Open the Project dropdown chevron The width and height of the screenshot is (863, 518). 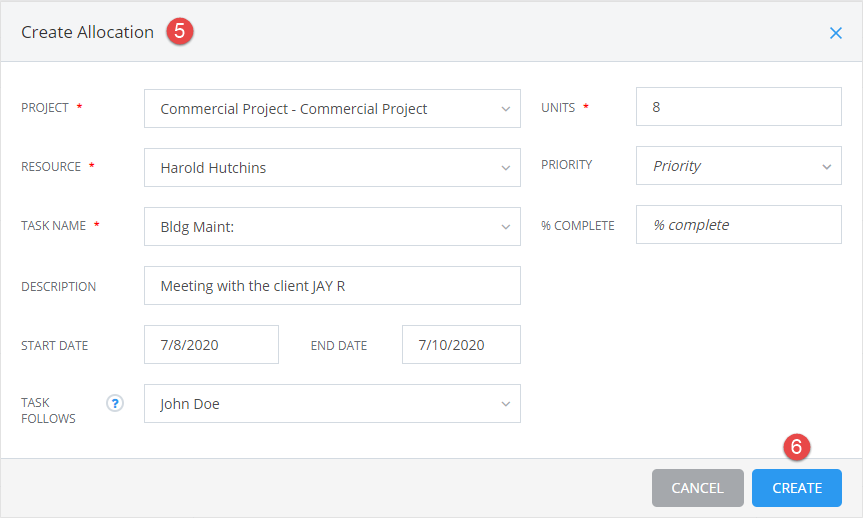tap(505, 109)
